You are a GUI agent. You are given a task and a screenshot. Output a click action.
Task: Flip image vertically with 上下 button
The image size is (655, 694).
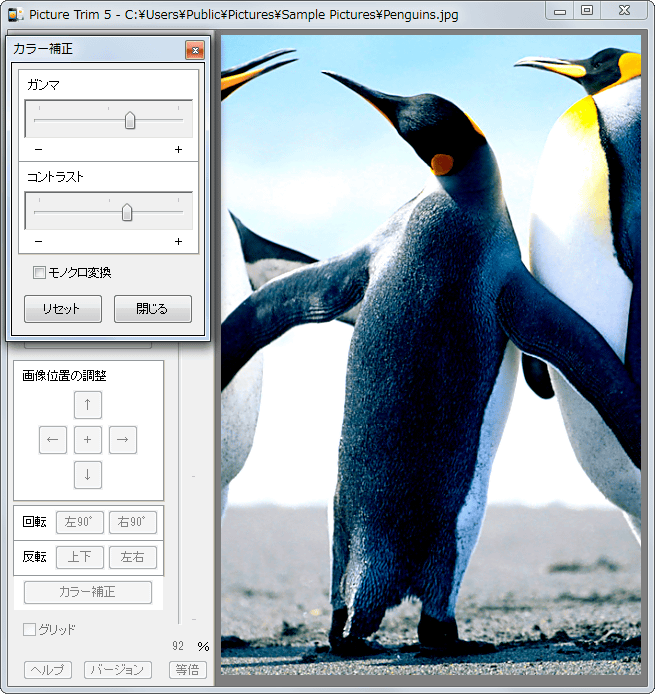point(79,557)
